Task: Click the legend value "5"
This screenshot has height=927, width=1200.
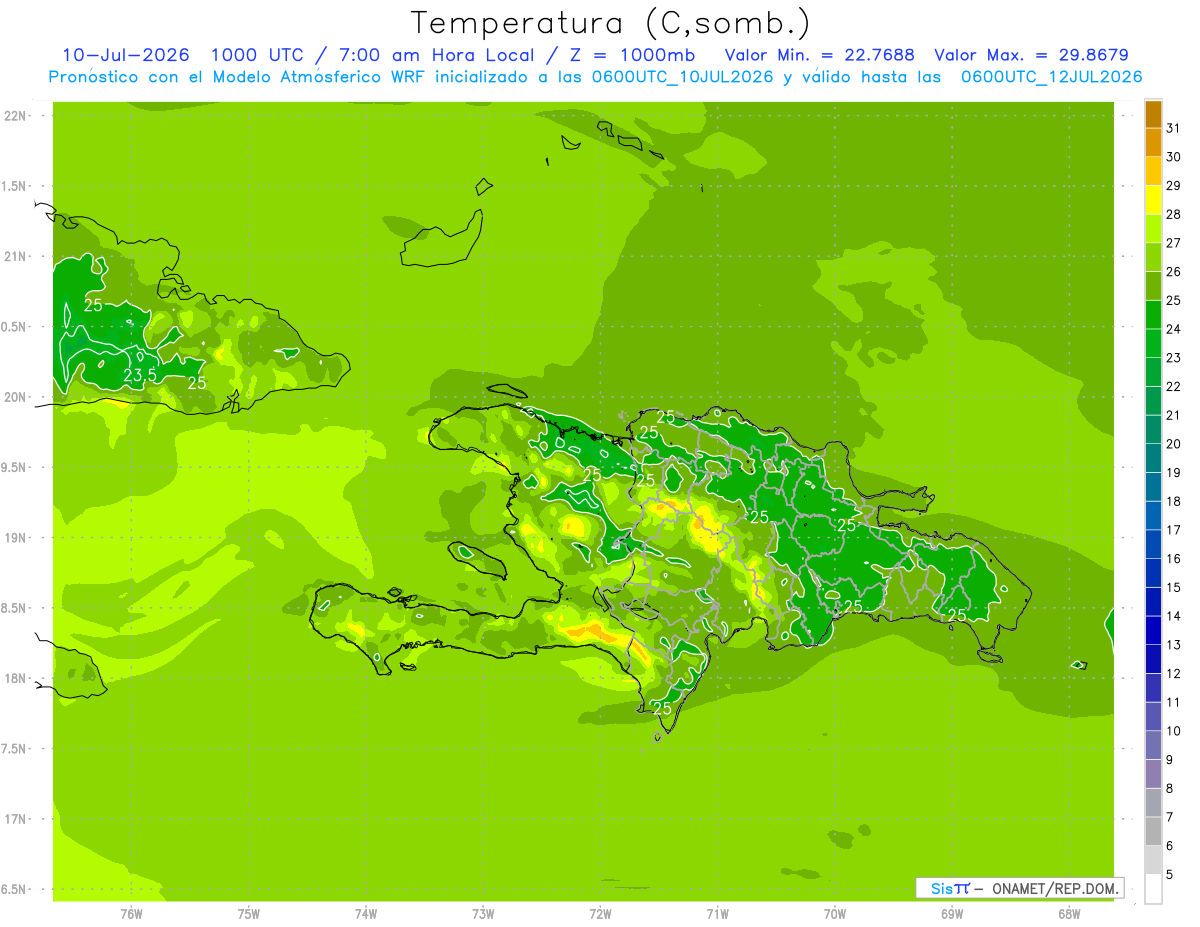Action: pos(1170,875)
